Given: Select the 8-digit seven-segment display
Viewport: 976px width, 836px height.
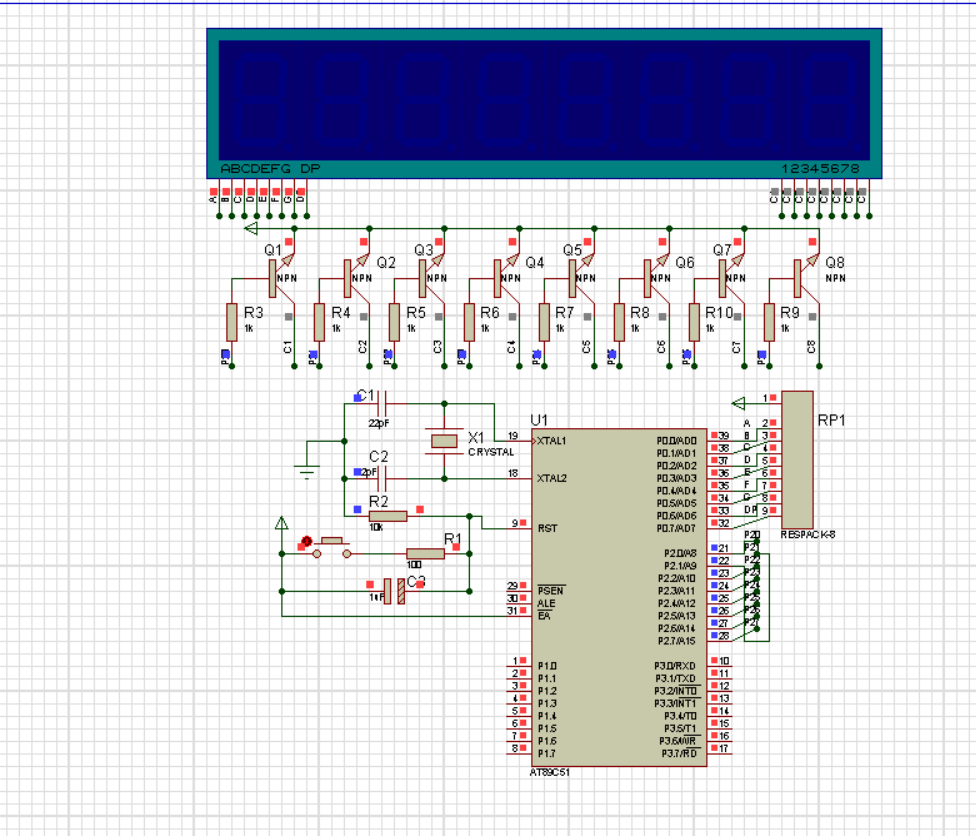Looking at the screenshot, I should (544, 103).
